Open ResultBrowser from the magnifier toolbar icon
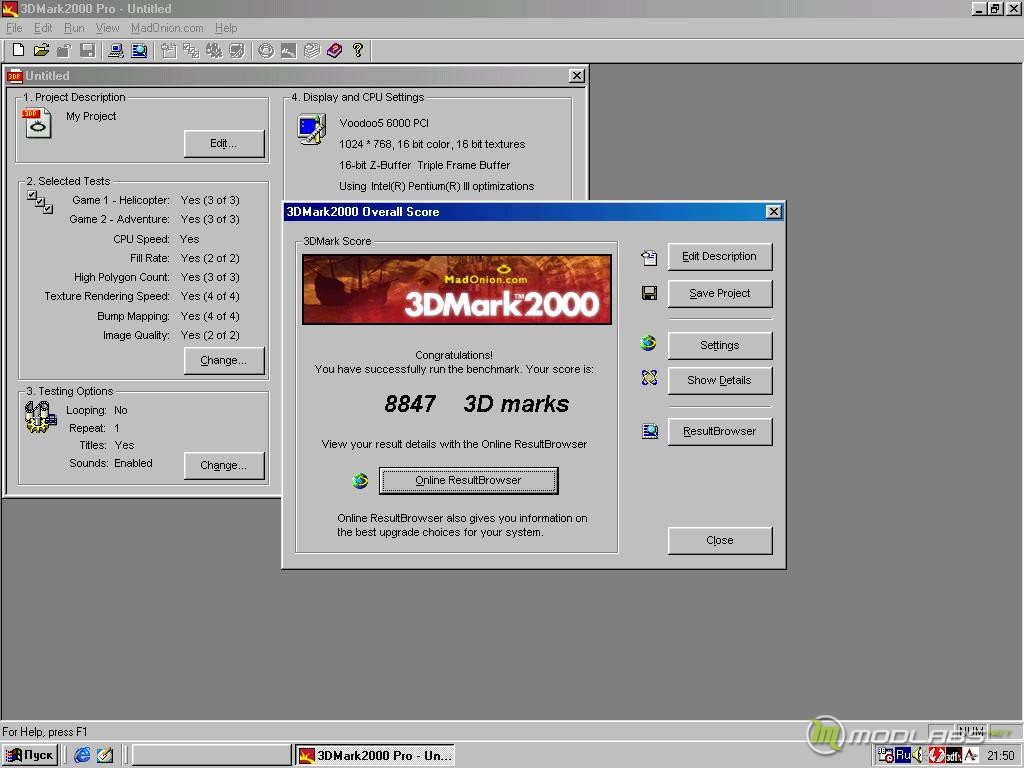This screenshot has height=768, width=1024. [x=139, y=50]
